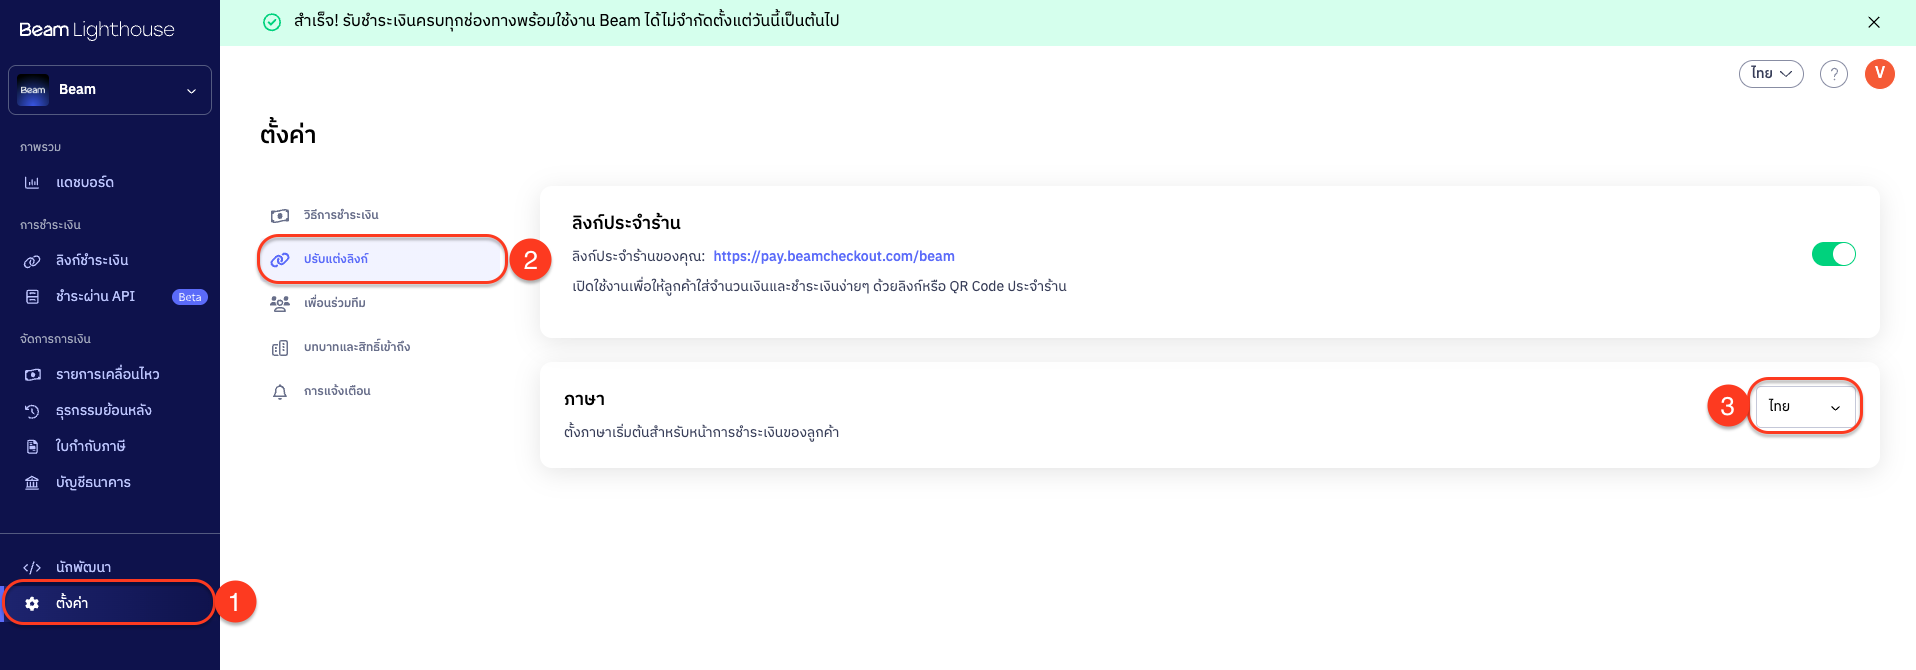The width and height of the screenshot is (1916, 670).
Task: Click the แดชบอร์ด chart icon
Action: 32,183
